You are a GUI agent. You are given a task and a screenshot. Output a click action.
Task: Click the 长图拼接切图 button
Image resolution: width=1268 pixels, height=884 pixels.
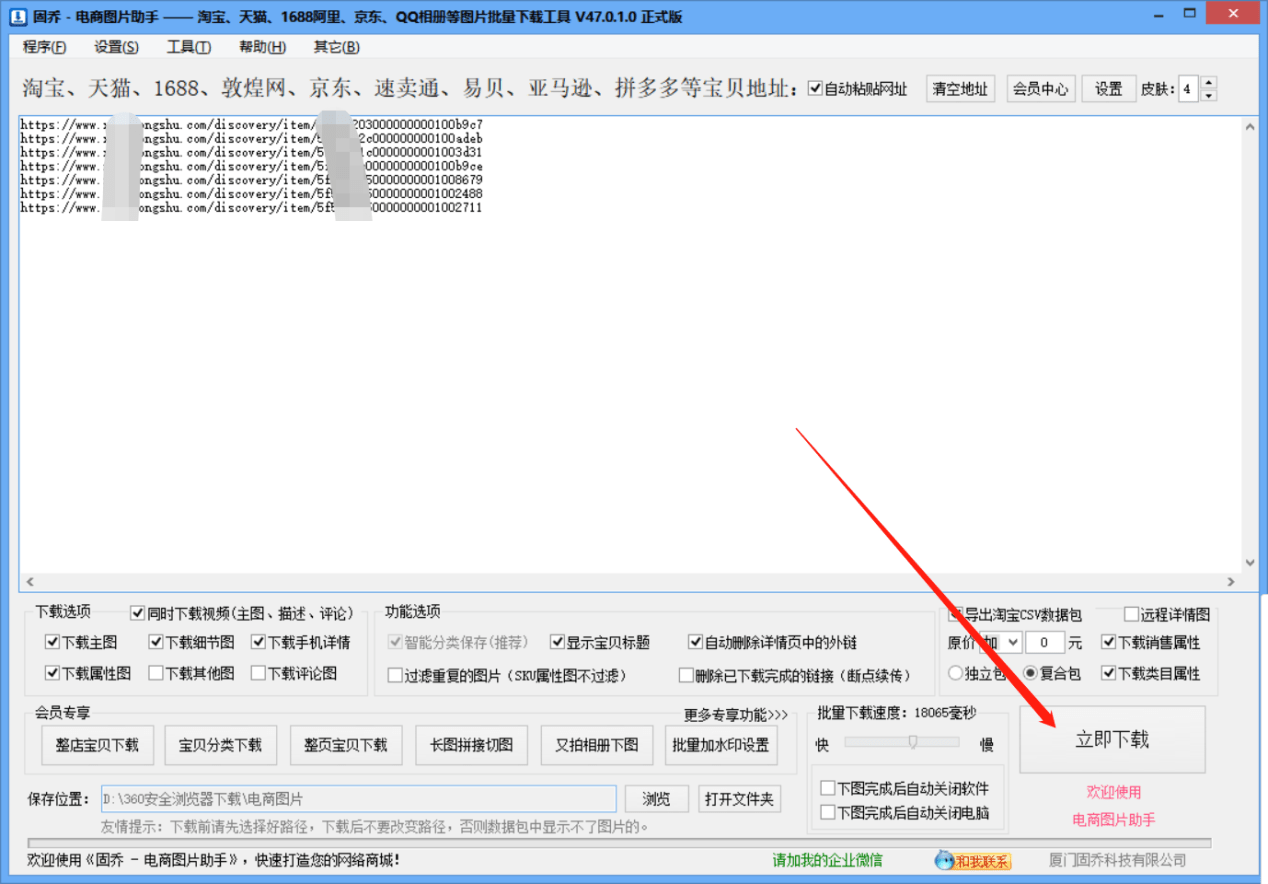click(471, 745)
